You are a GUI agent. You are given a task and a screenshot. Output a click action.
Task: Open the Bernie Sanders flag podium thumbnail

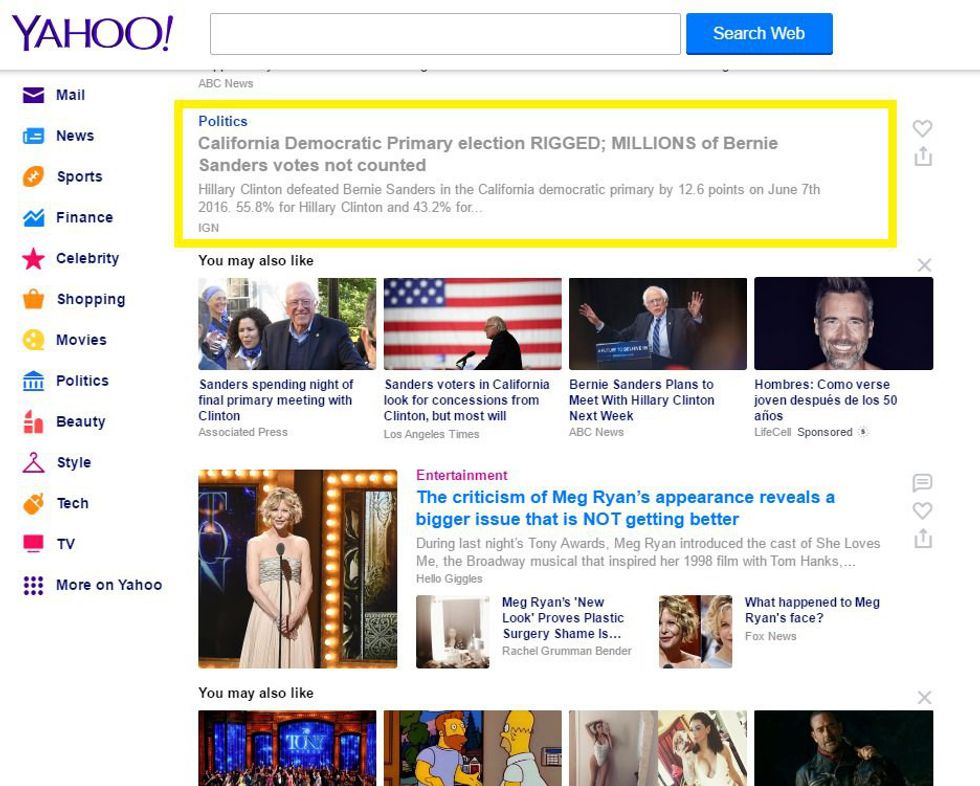tap(473, 324)
